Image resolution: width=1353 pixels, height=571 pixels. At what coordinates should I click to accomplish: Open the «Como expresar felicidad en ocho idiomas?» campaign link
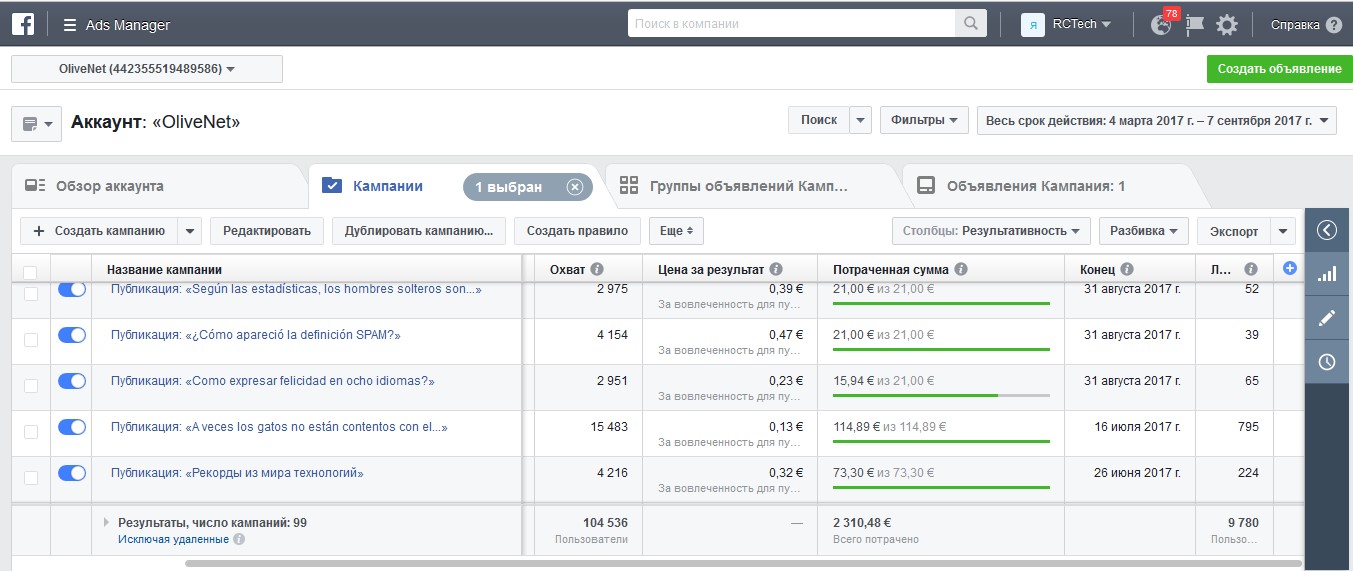point(272,381)
